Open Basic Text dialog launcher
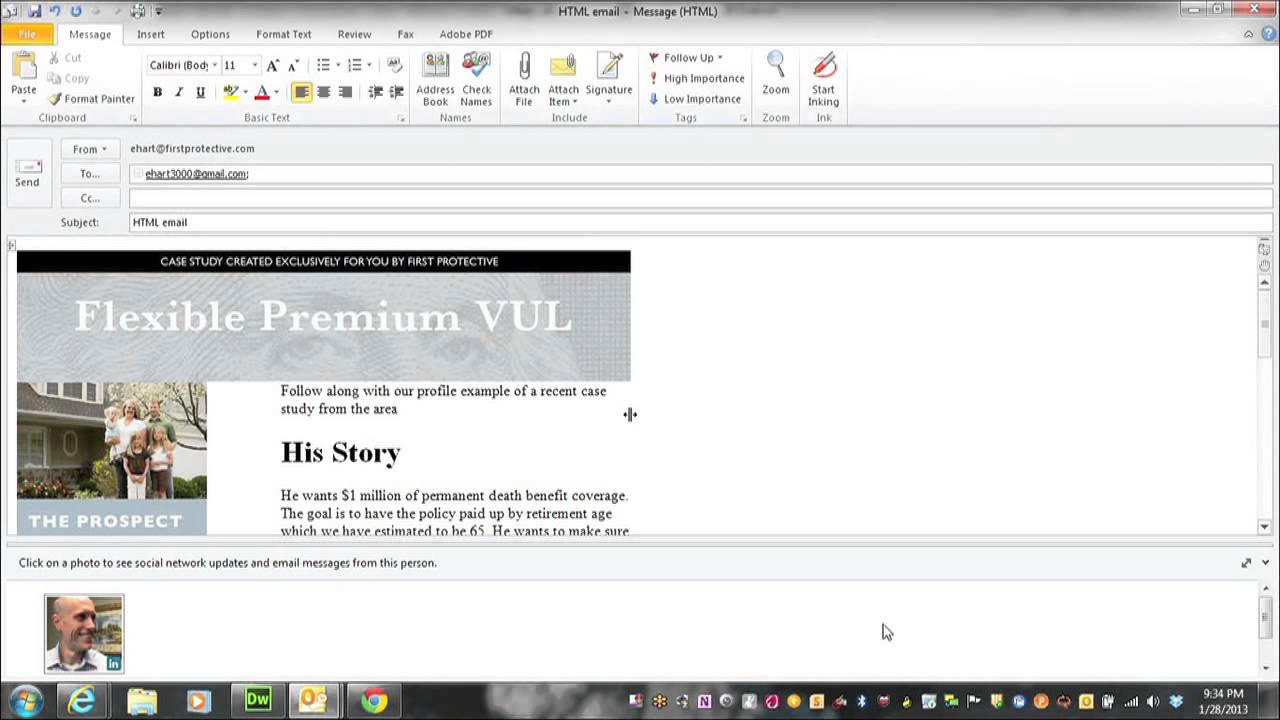Screen dimensions: 1280x720 [x=401, y=118]
